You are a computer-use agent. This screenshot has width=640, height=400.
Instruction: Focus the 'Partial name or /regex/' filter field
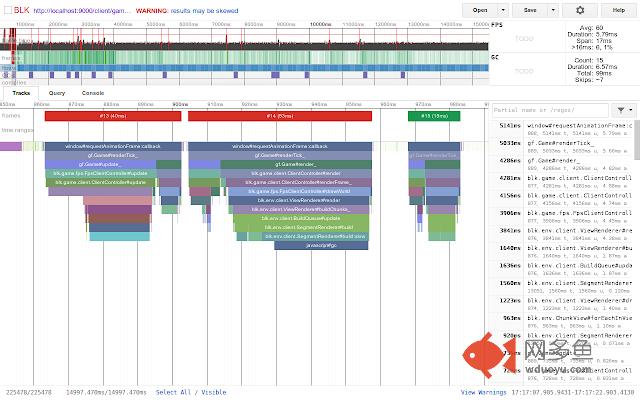click(x=551, y=110)
